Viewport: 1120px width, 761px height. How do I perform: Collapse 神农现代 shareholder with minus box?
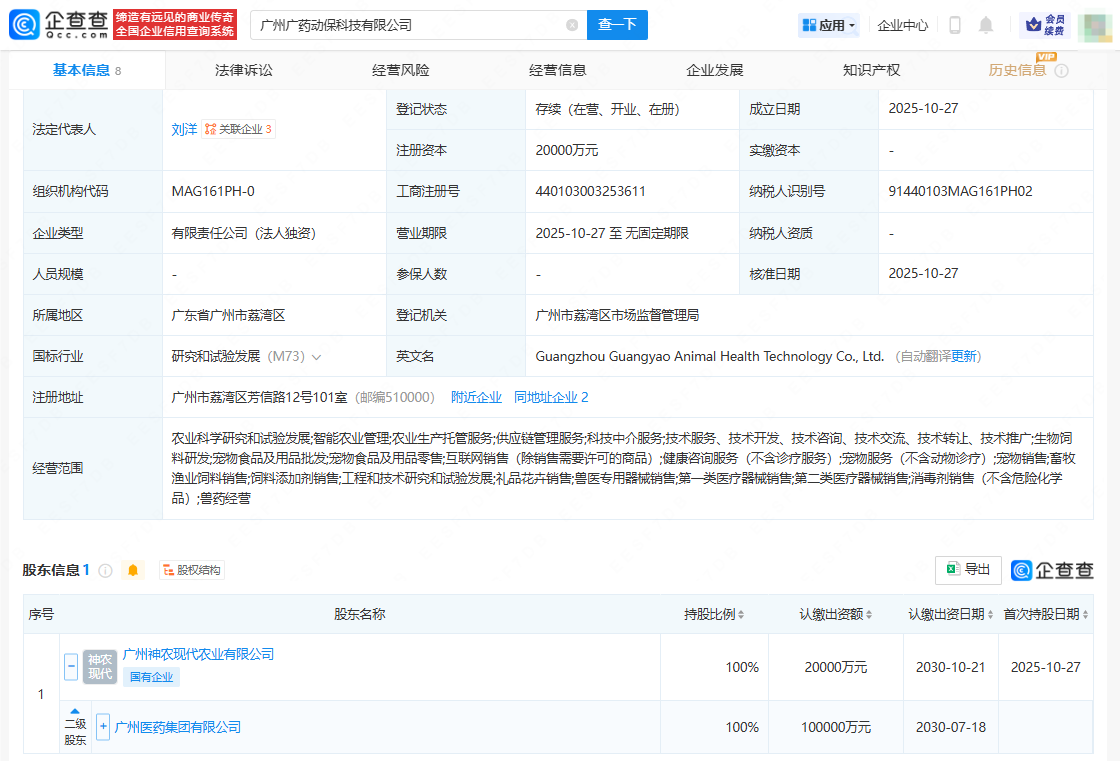pyautogui.click(x=69, y=667)
